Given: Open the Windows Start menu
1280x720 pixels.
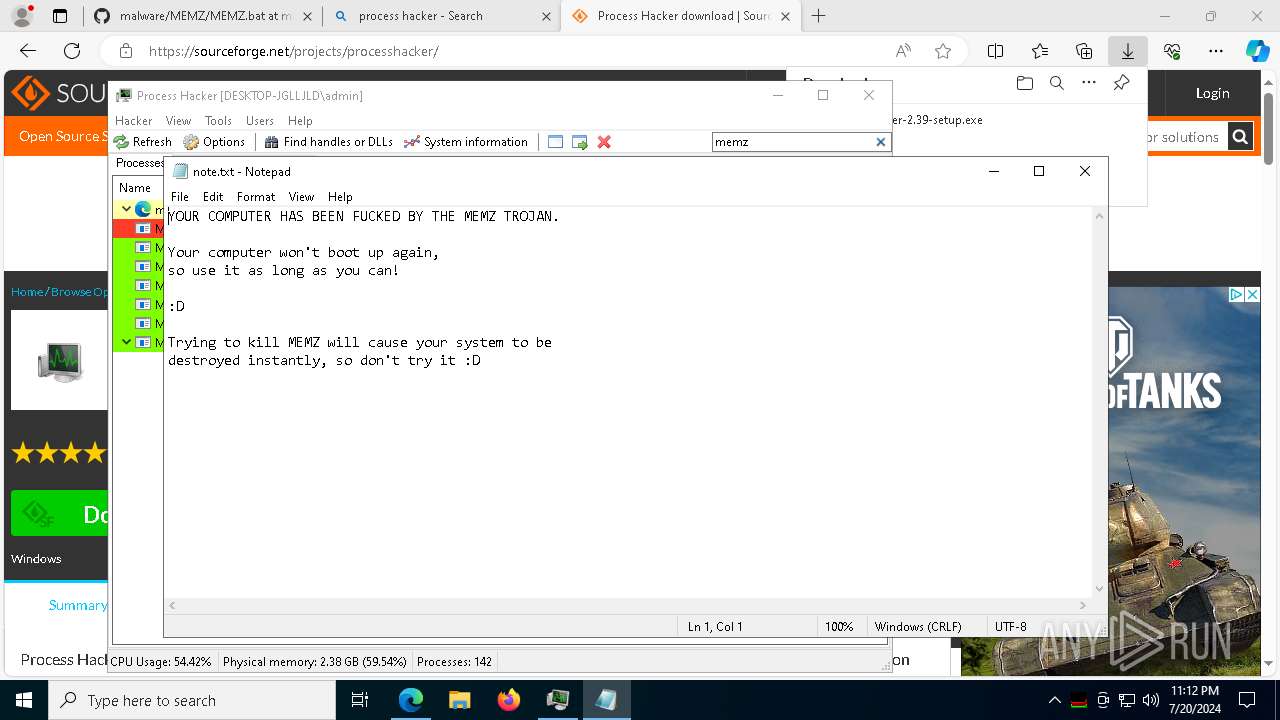Looking at the screenshot, I should pos(24,700).
